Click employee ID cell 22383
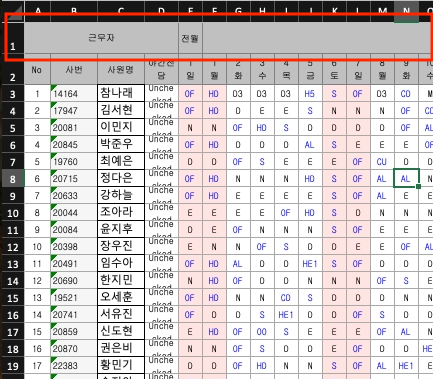The image size is (433, 379). point(74,366)
